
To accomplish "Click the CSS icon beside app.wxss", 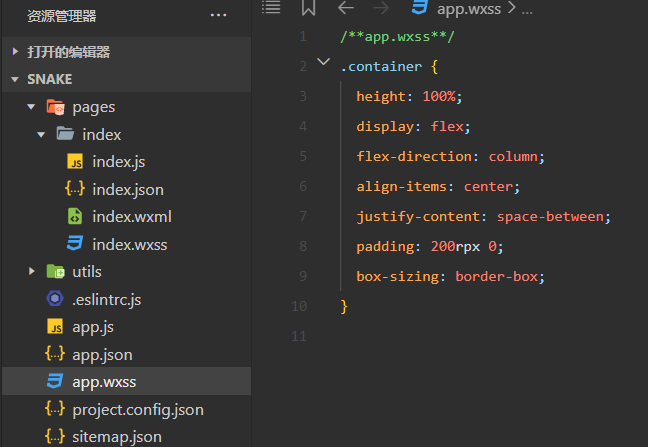I will 55,381.
